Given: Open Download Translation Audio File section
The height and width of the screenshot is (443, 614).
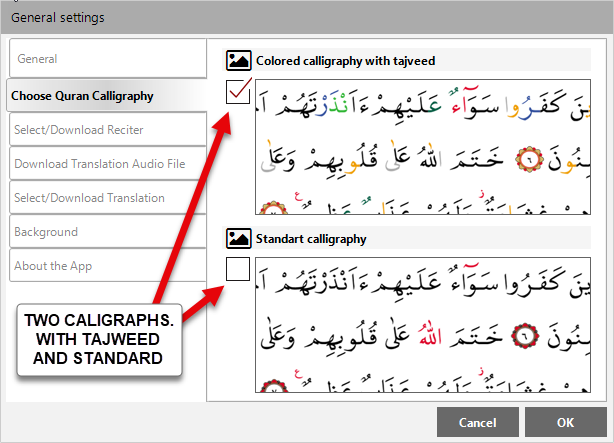Looking at the screenshot, I should point(108,164).
